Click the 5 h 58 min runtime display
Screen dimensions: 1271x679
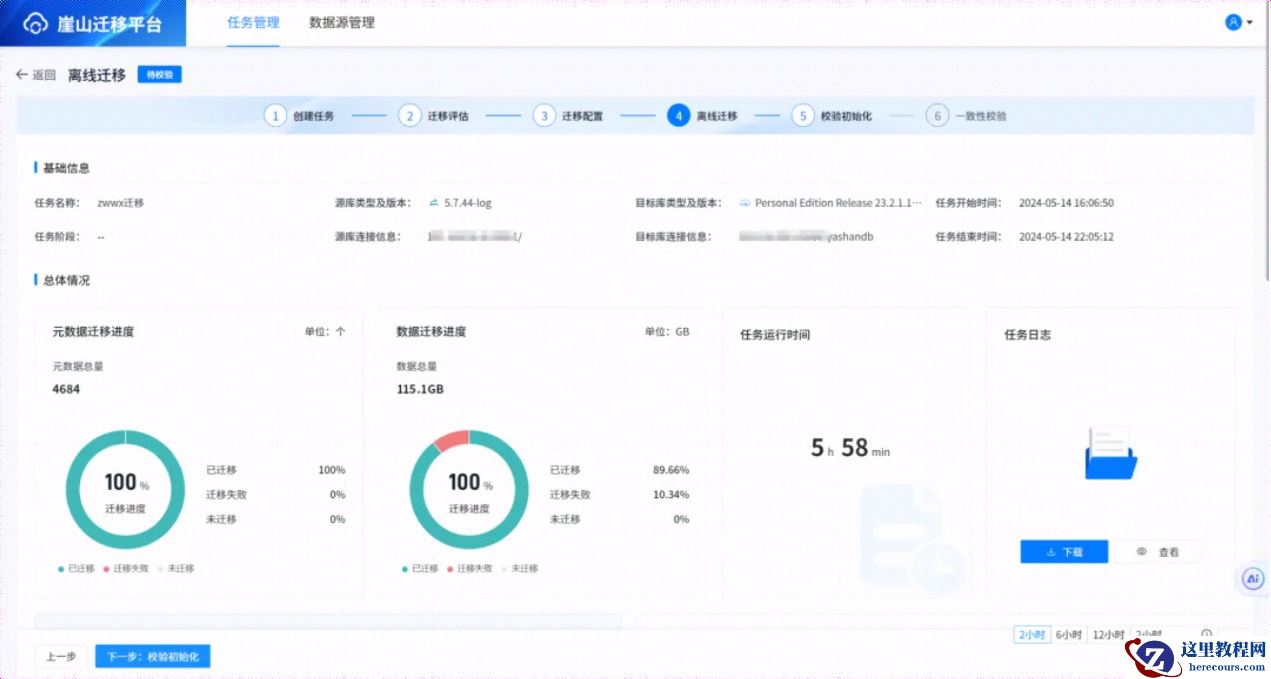tap(850, 448)
